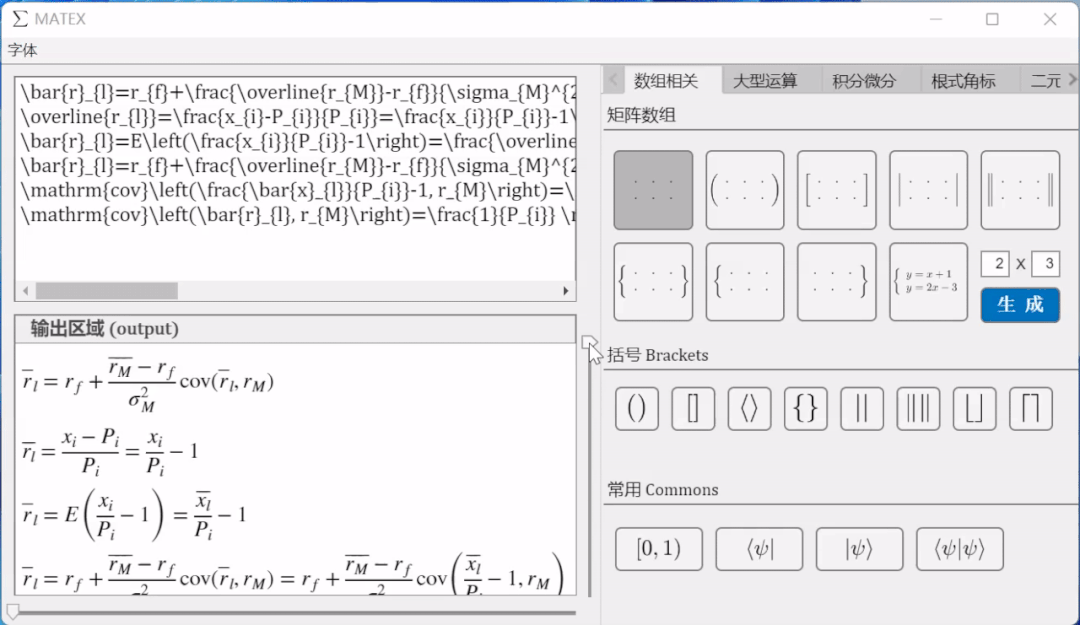
Task: Insert floor brackets symbol
Action: coord(974,408)
